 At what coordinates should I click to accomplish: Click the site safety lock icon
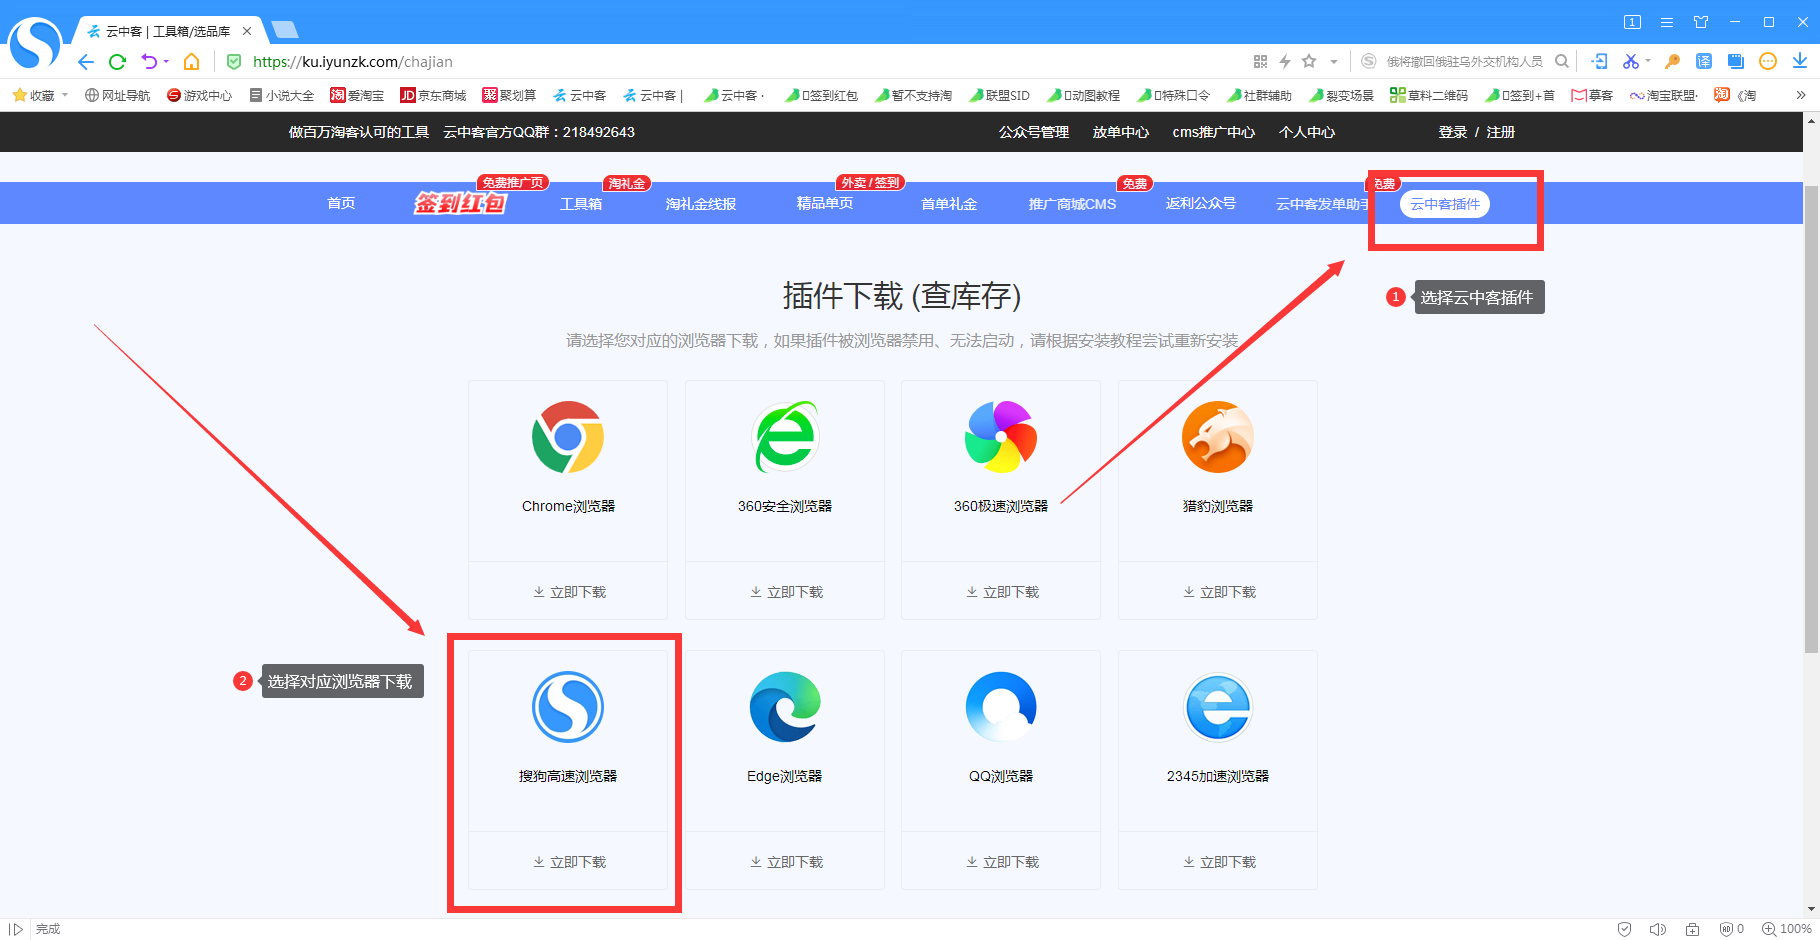pos(234,61)
